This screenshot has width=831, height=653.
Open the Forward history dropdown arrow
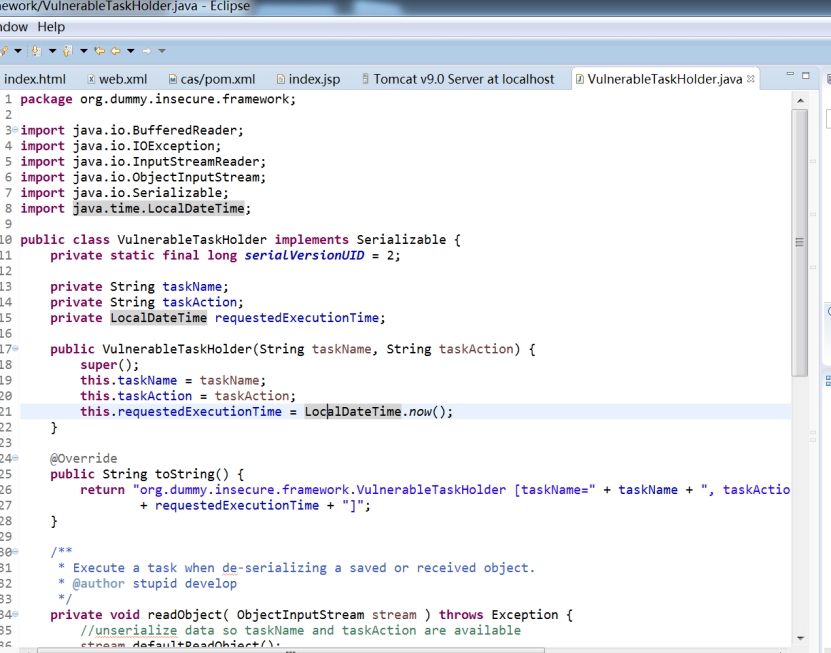(162, 51)
